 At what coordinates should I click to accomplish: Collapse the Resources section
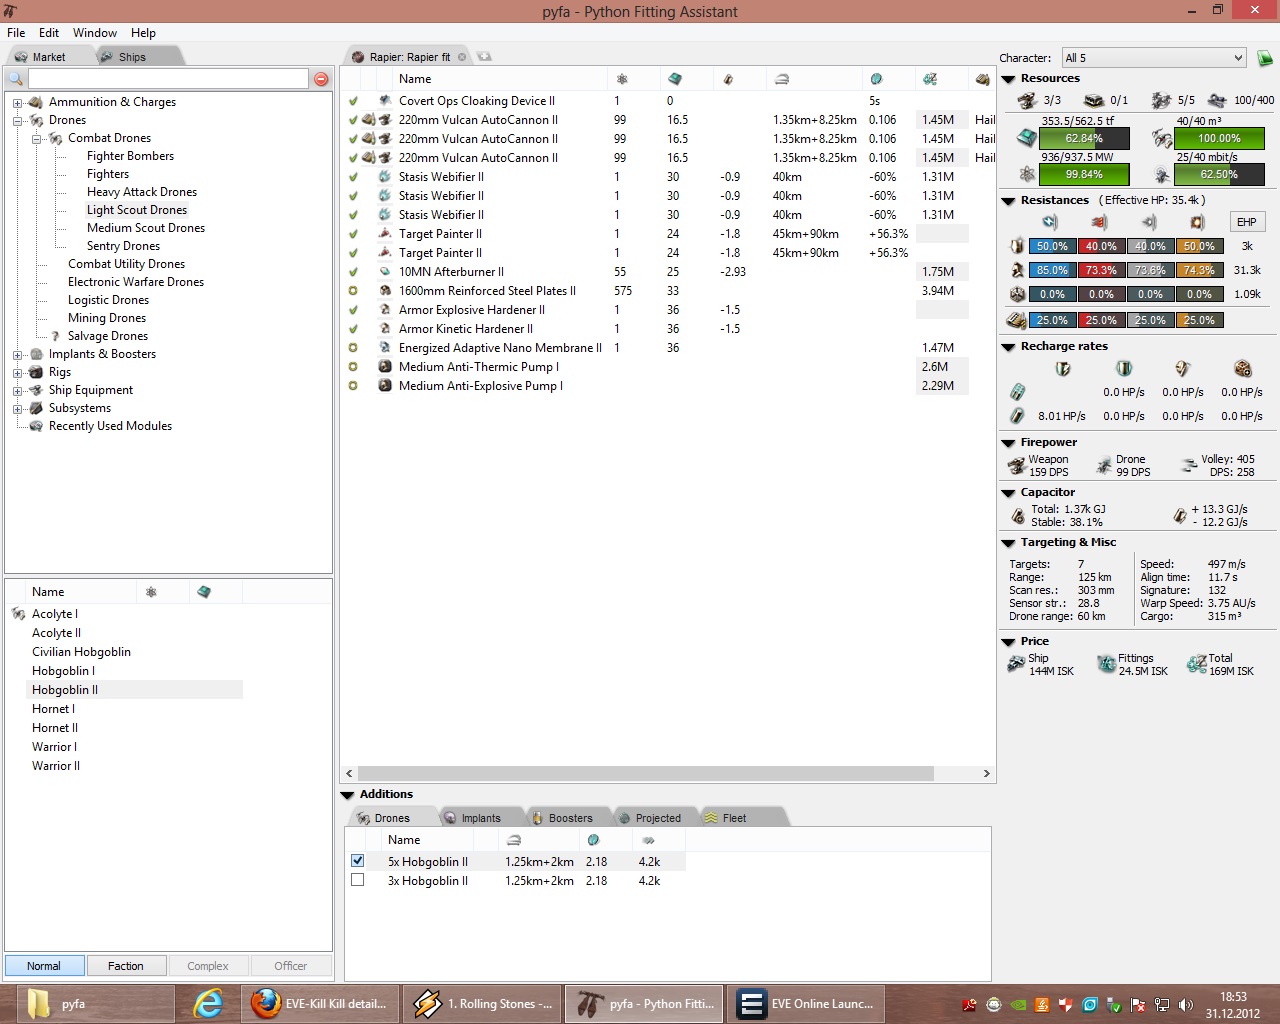coord(1008,78)
